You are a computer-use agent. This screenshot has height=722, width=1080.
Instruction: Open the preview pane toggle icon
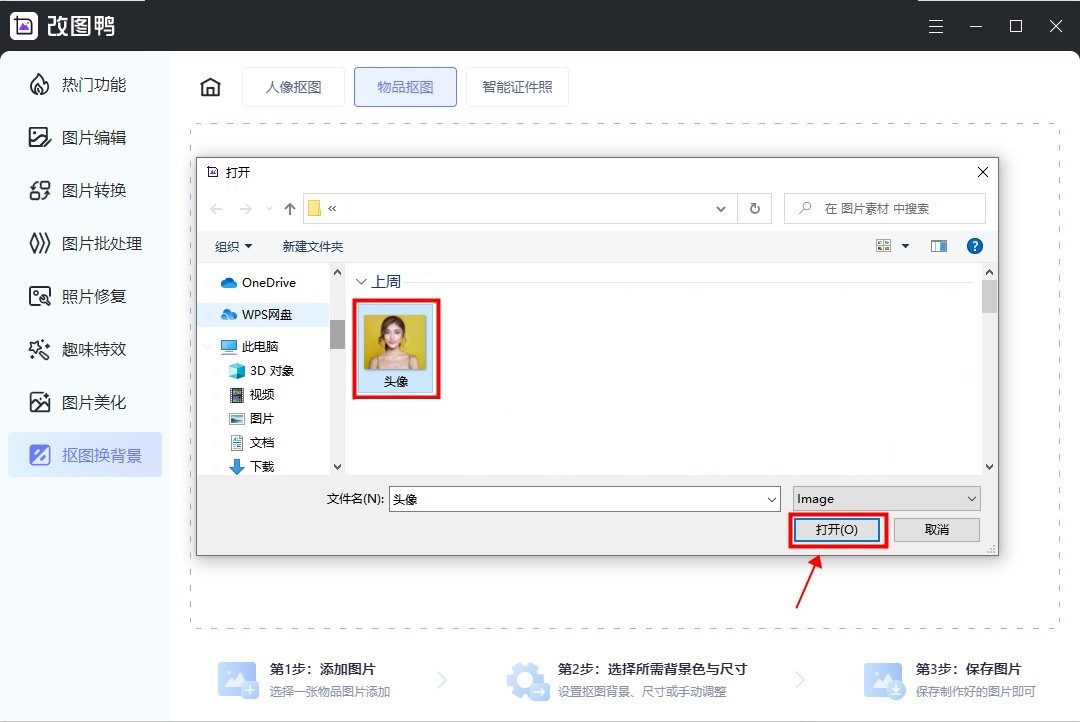pos(938,245)
